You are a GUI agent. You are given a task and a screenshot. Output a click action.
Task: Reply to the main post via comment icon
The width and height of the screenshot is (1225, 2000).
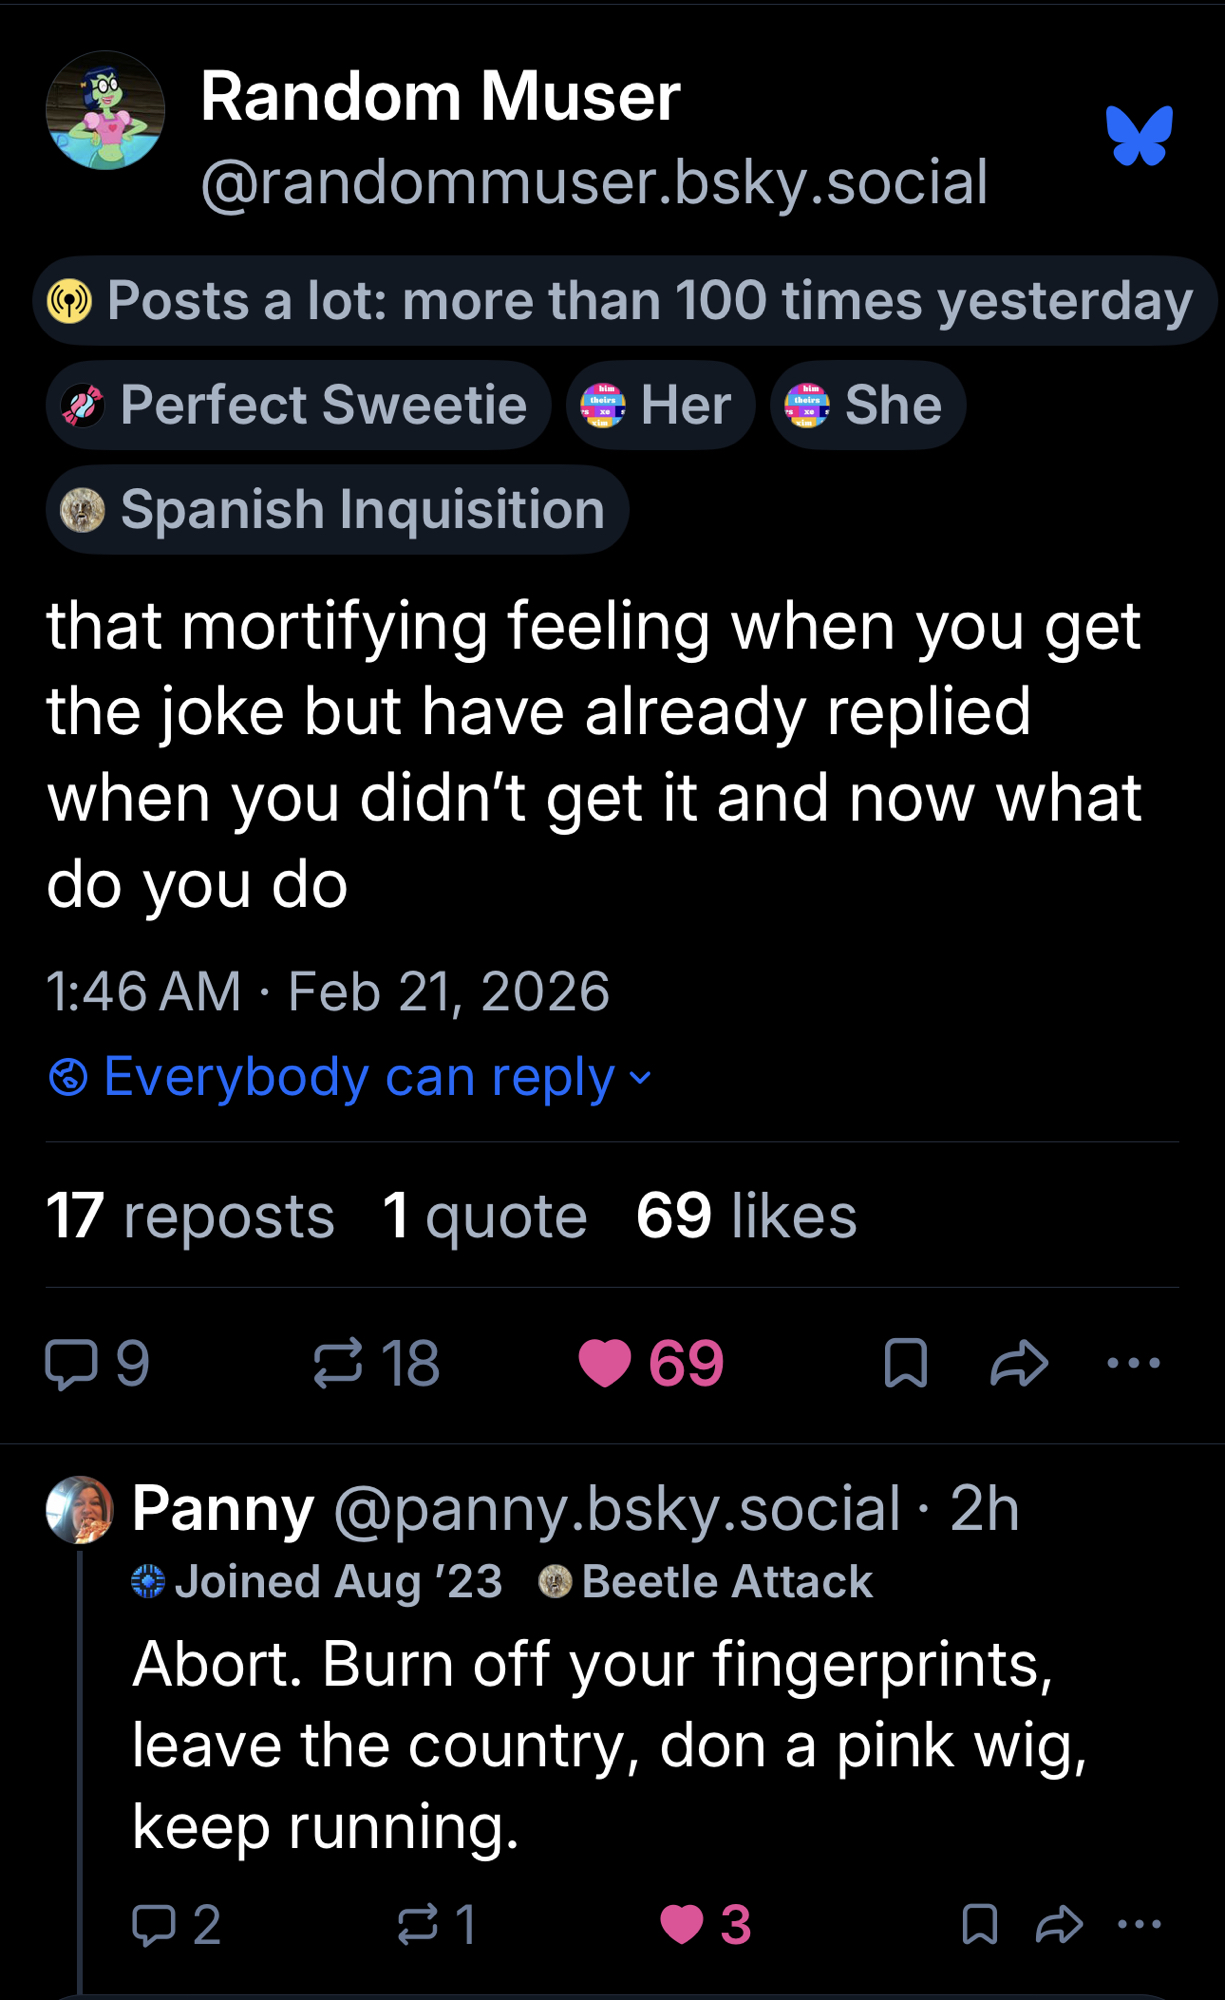pyautogui.click(x=72, y=1364)
